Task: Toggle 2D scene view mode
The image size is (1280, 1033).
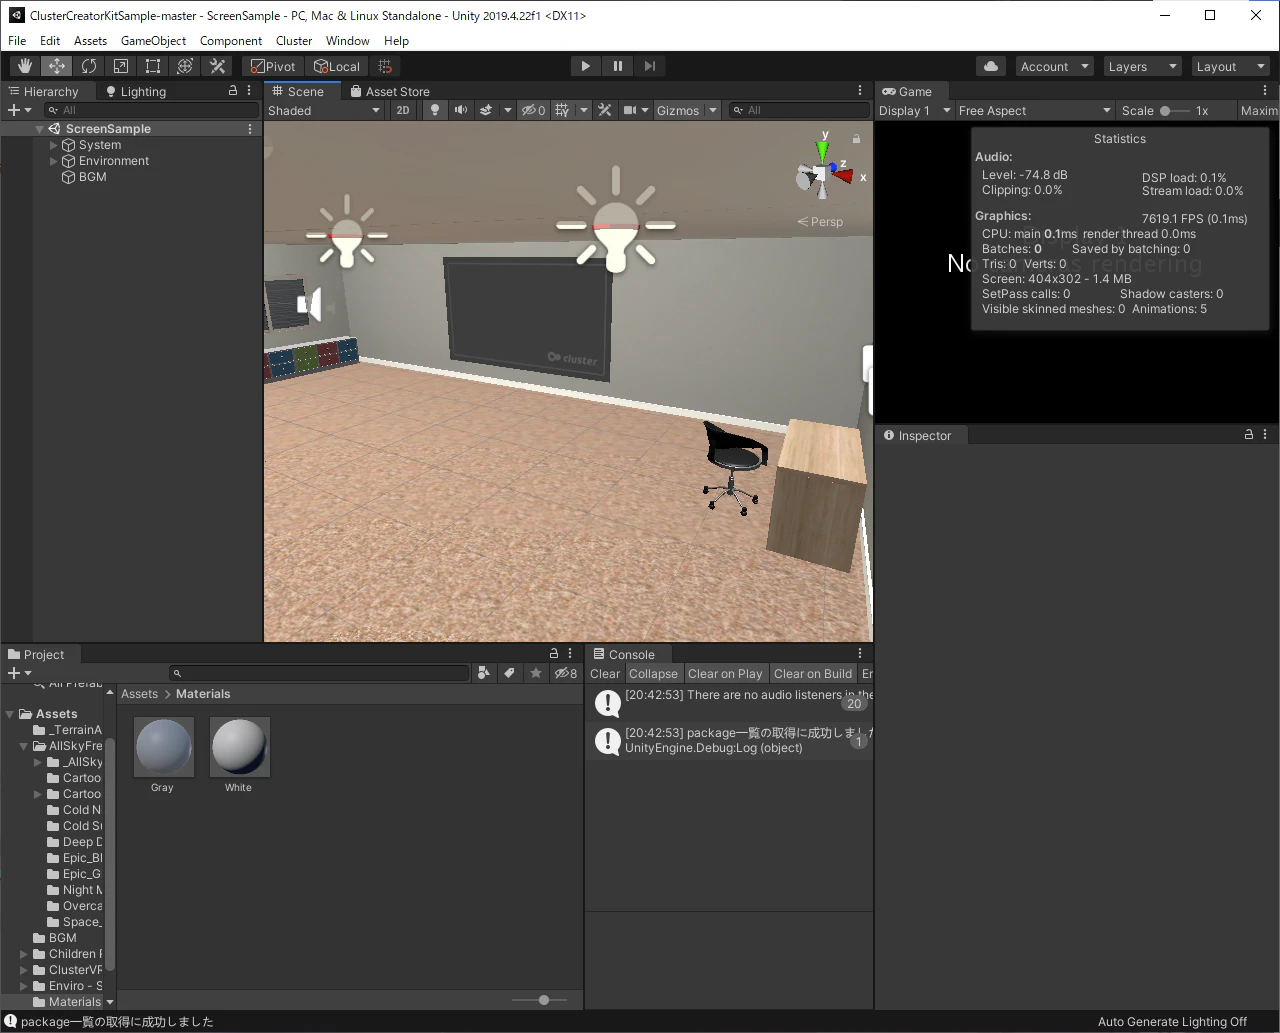Action: (x=403, y=110)
